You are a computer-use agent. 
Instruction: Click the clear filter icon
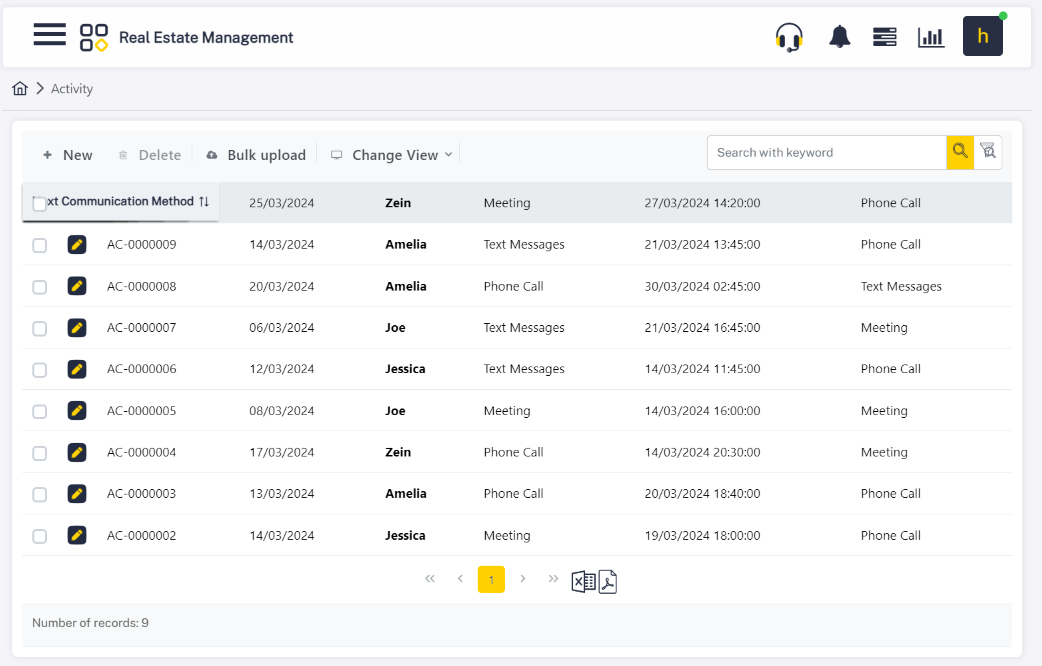pos(988,152)
